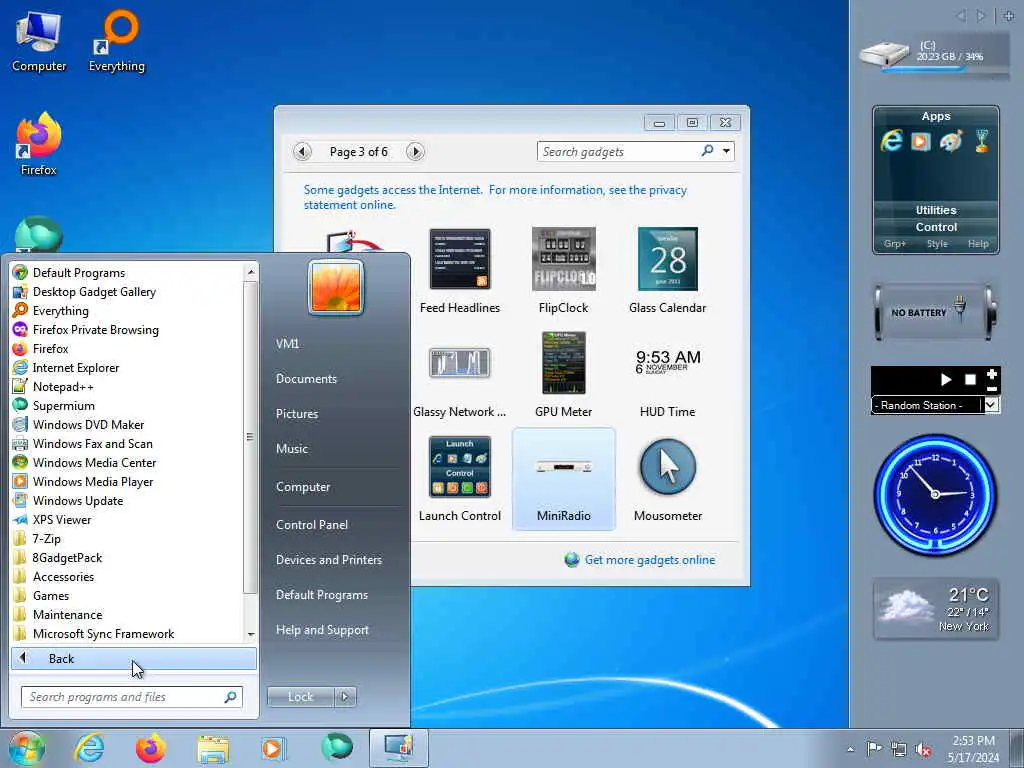The image size is (1024, 768).
Task: Open Music from the Start menu
Action: click(291, 449)
